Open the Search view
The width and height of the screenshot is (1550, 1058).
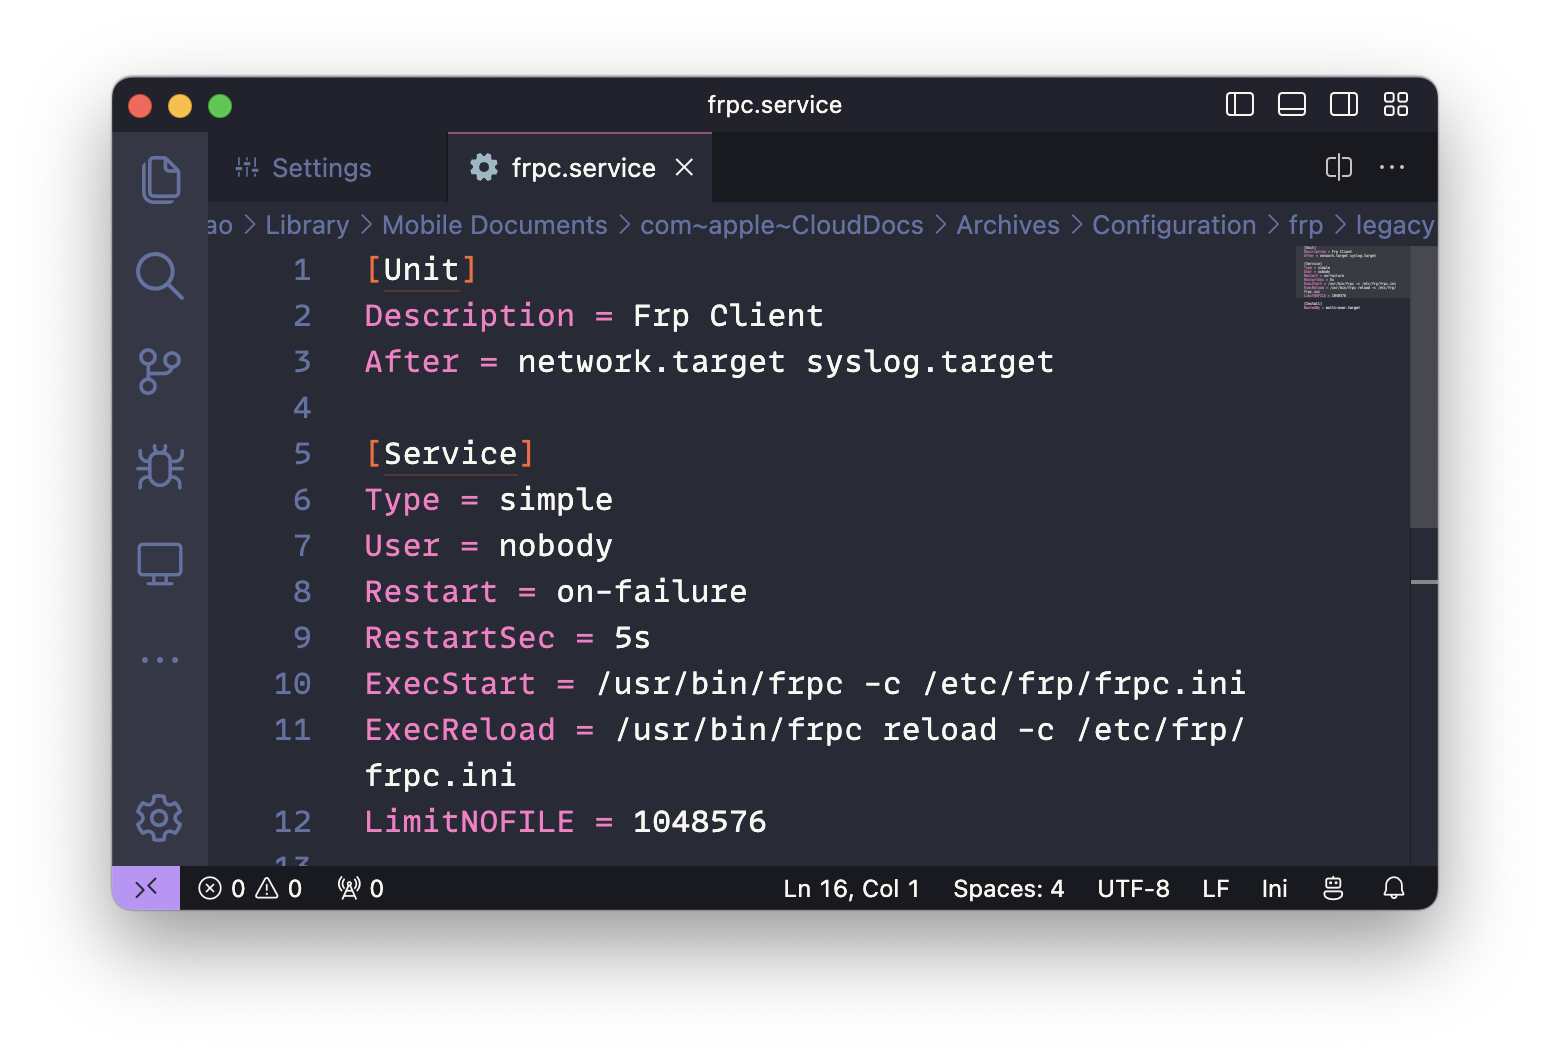click(160, 276)
